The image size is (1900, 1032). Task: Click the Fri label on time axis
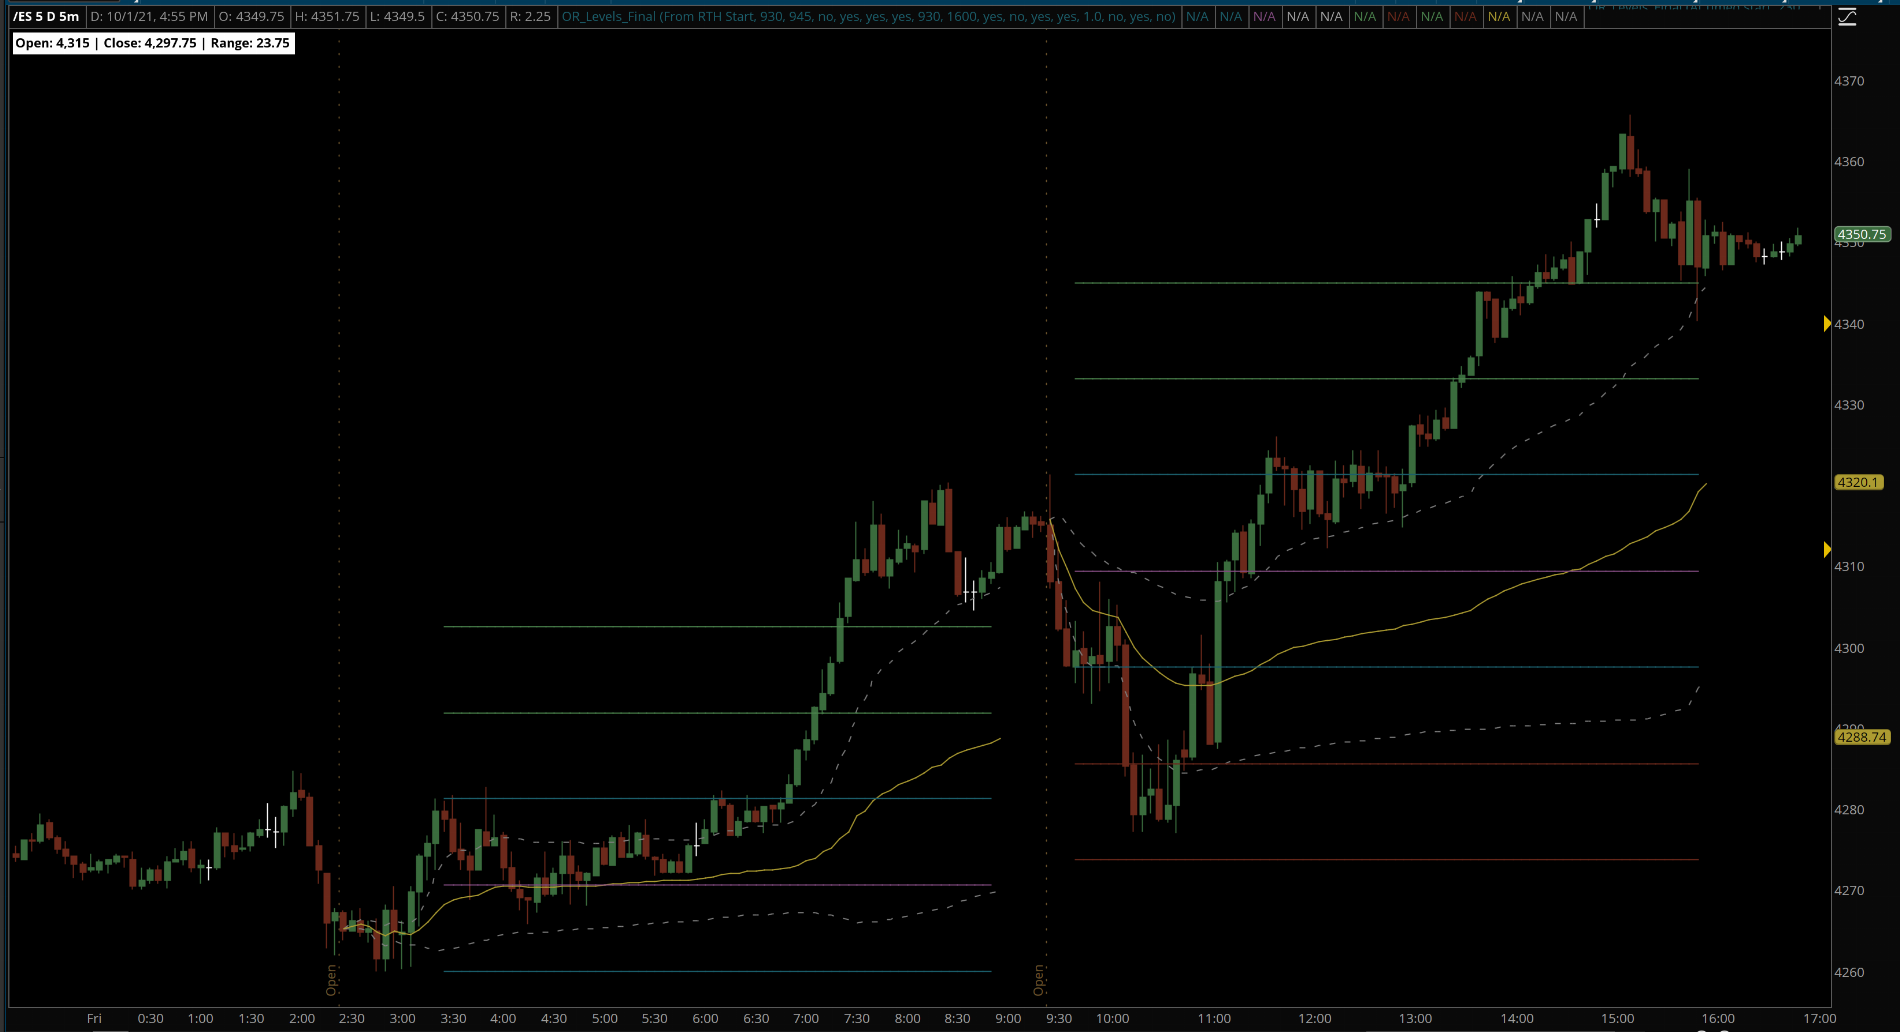[x=94, y=1018]
